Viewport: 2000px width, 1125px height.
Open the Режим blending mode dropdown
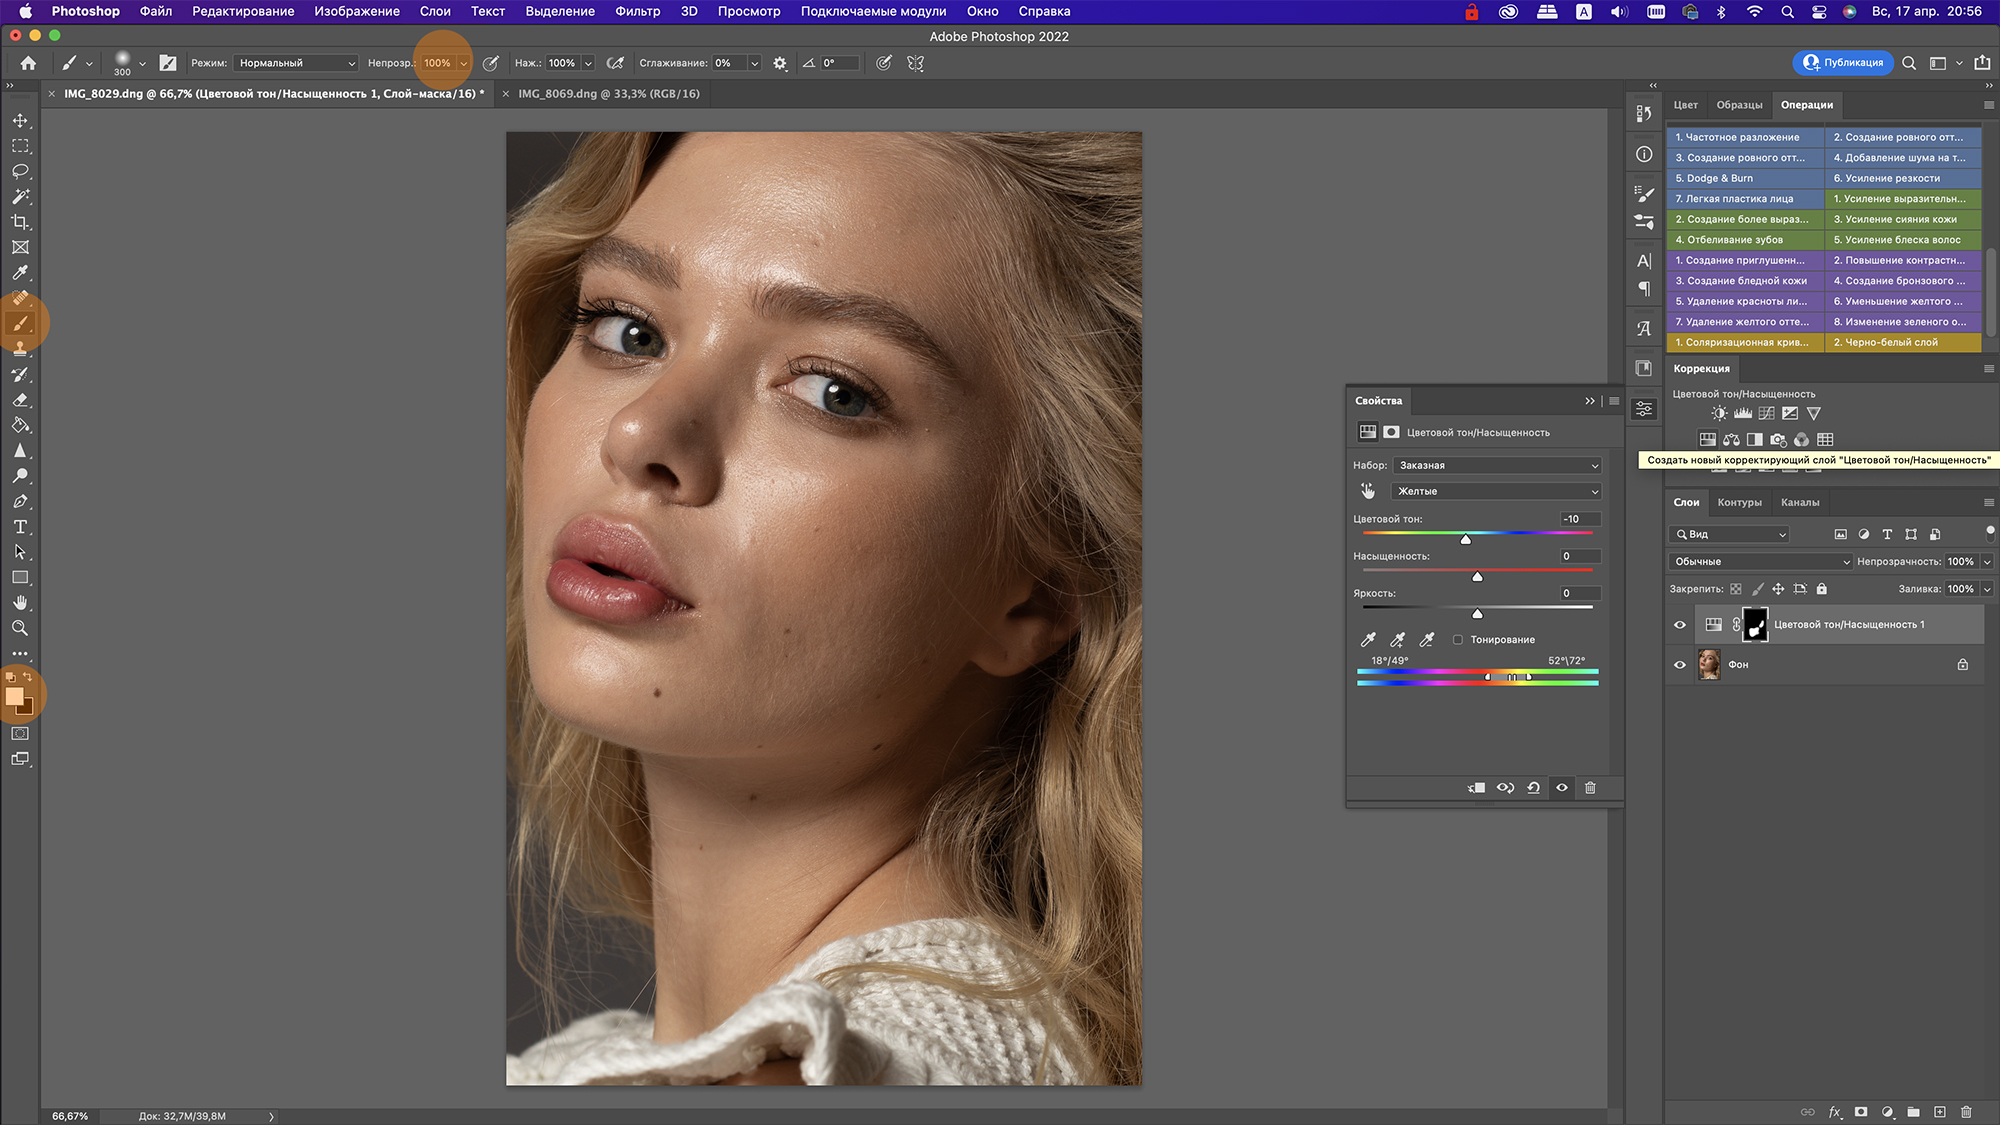pyautogui.click(x=296, y=63)
